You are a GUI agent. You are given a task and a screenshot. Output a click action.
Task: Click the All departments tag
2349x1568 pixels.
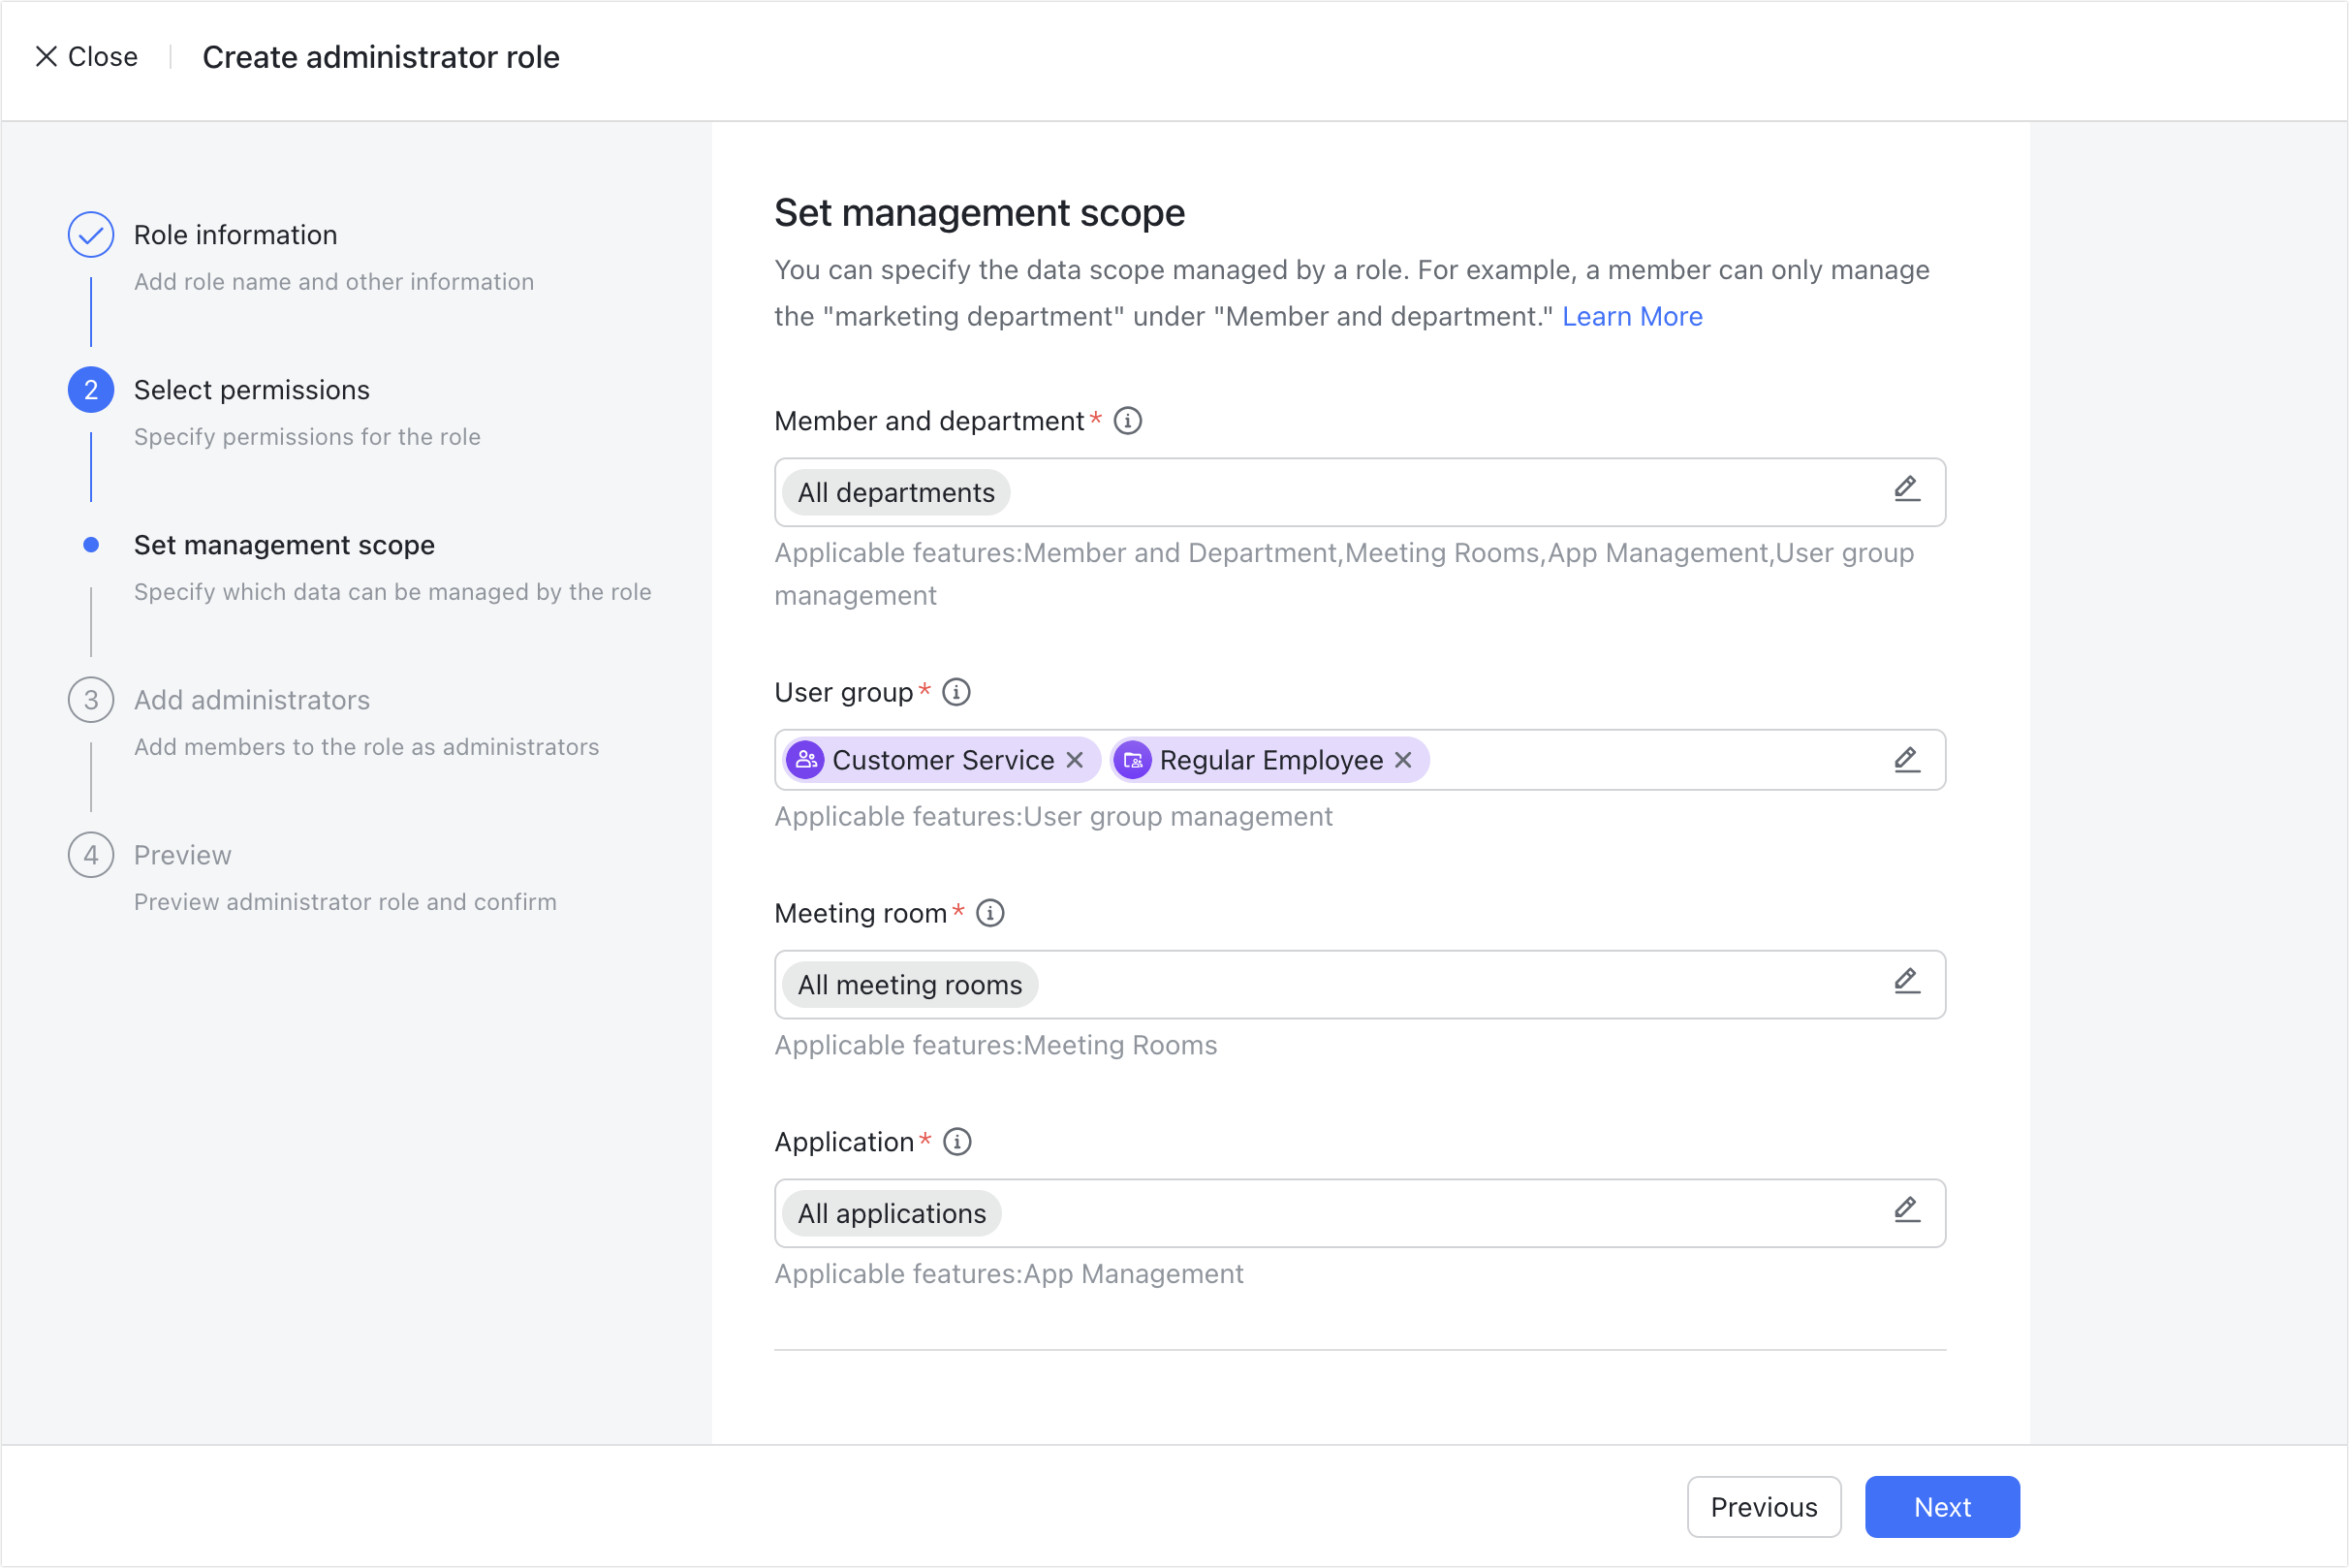(x=895, y=492)
